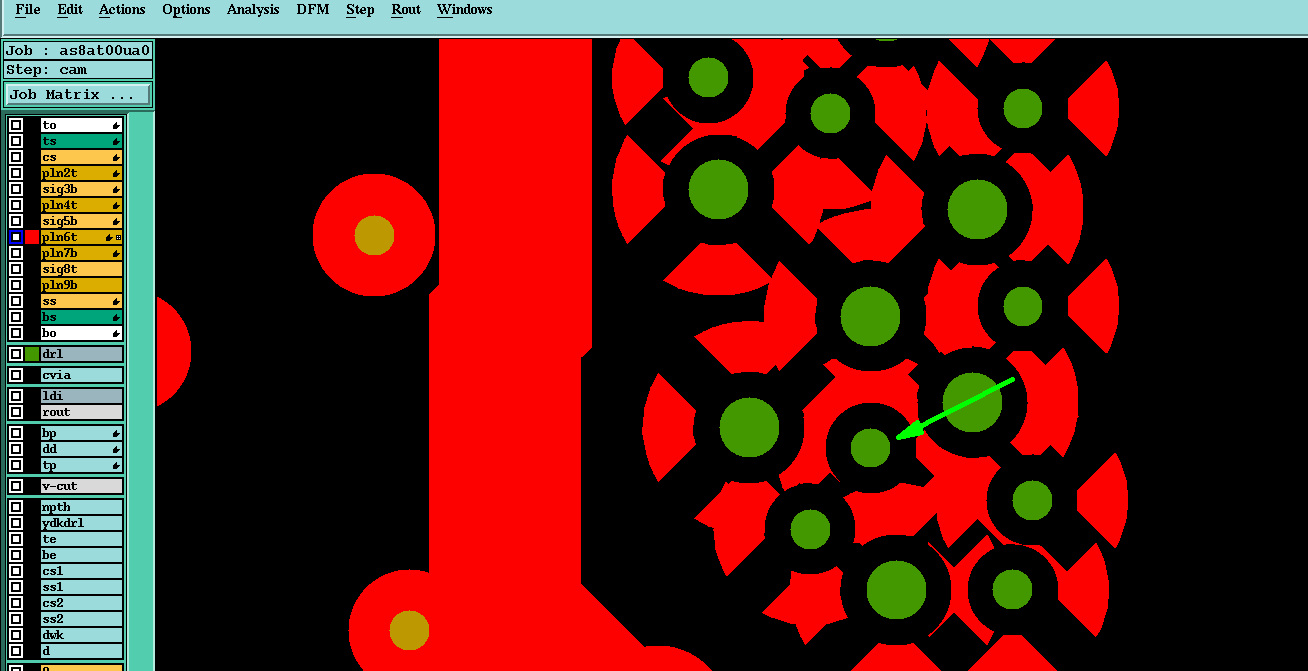1308x671 pixels.
Task: Click the hand icon on the bo layer
Action: pos(116,333)
